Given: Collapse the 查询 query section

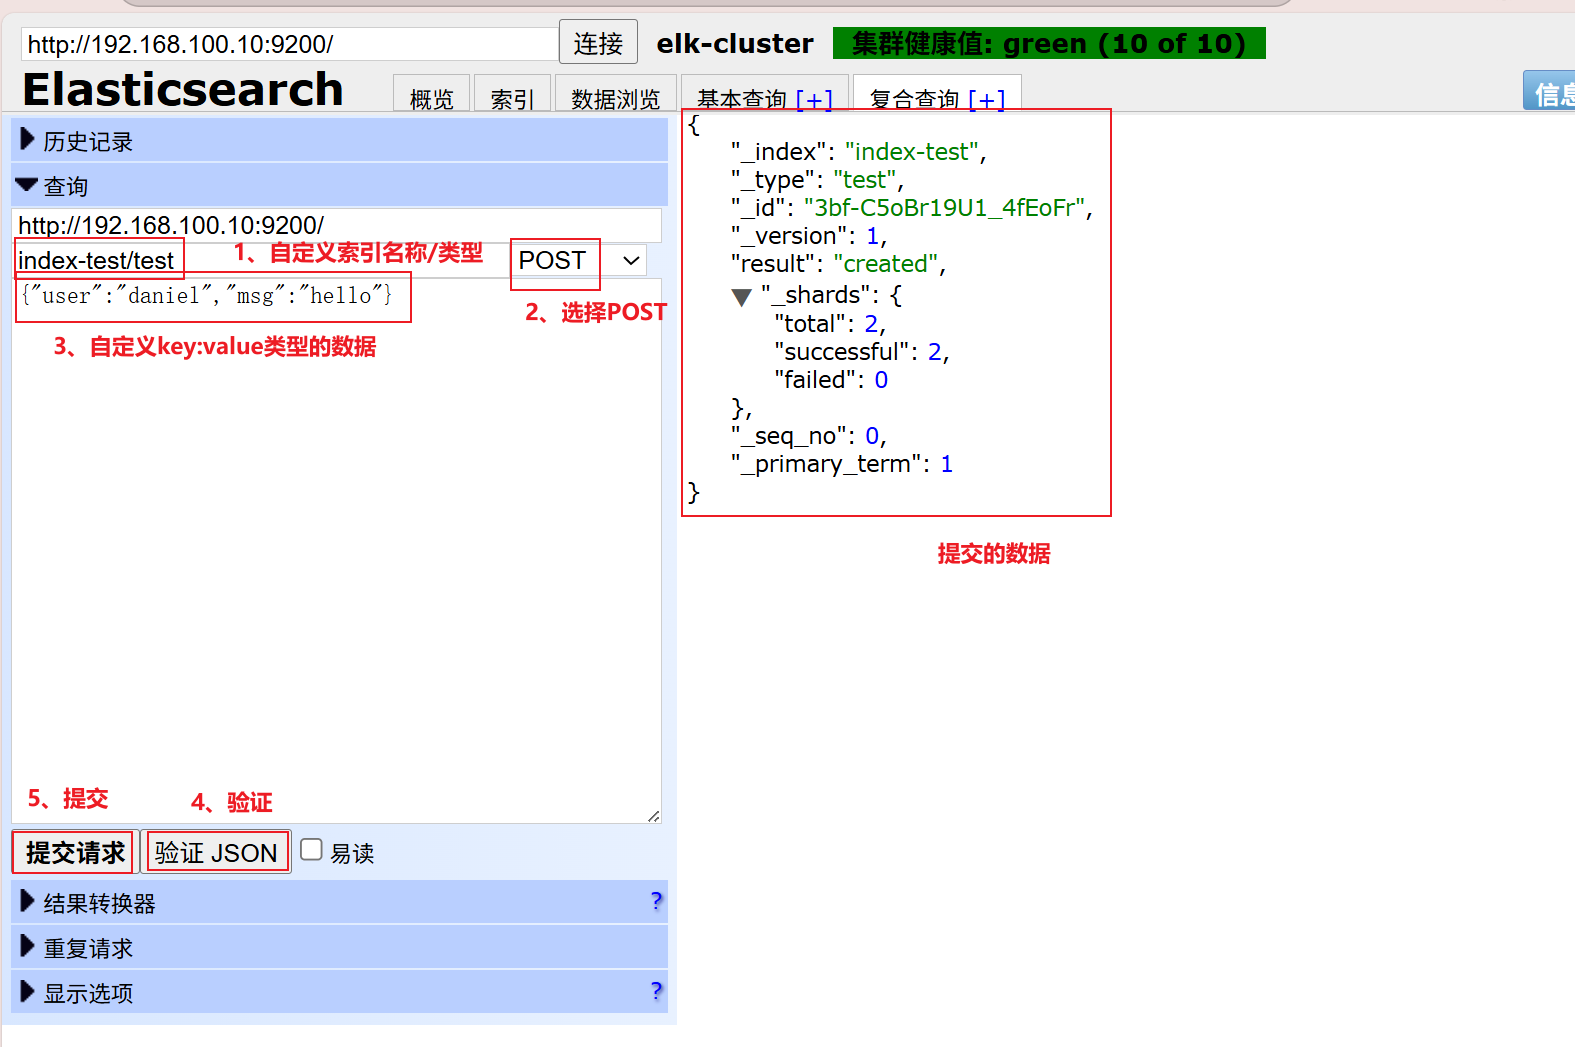Looking at the screenshot, I should click(x=339, y=186).
